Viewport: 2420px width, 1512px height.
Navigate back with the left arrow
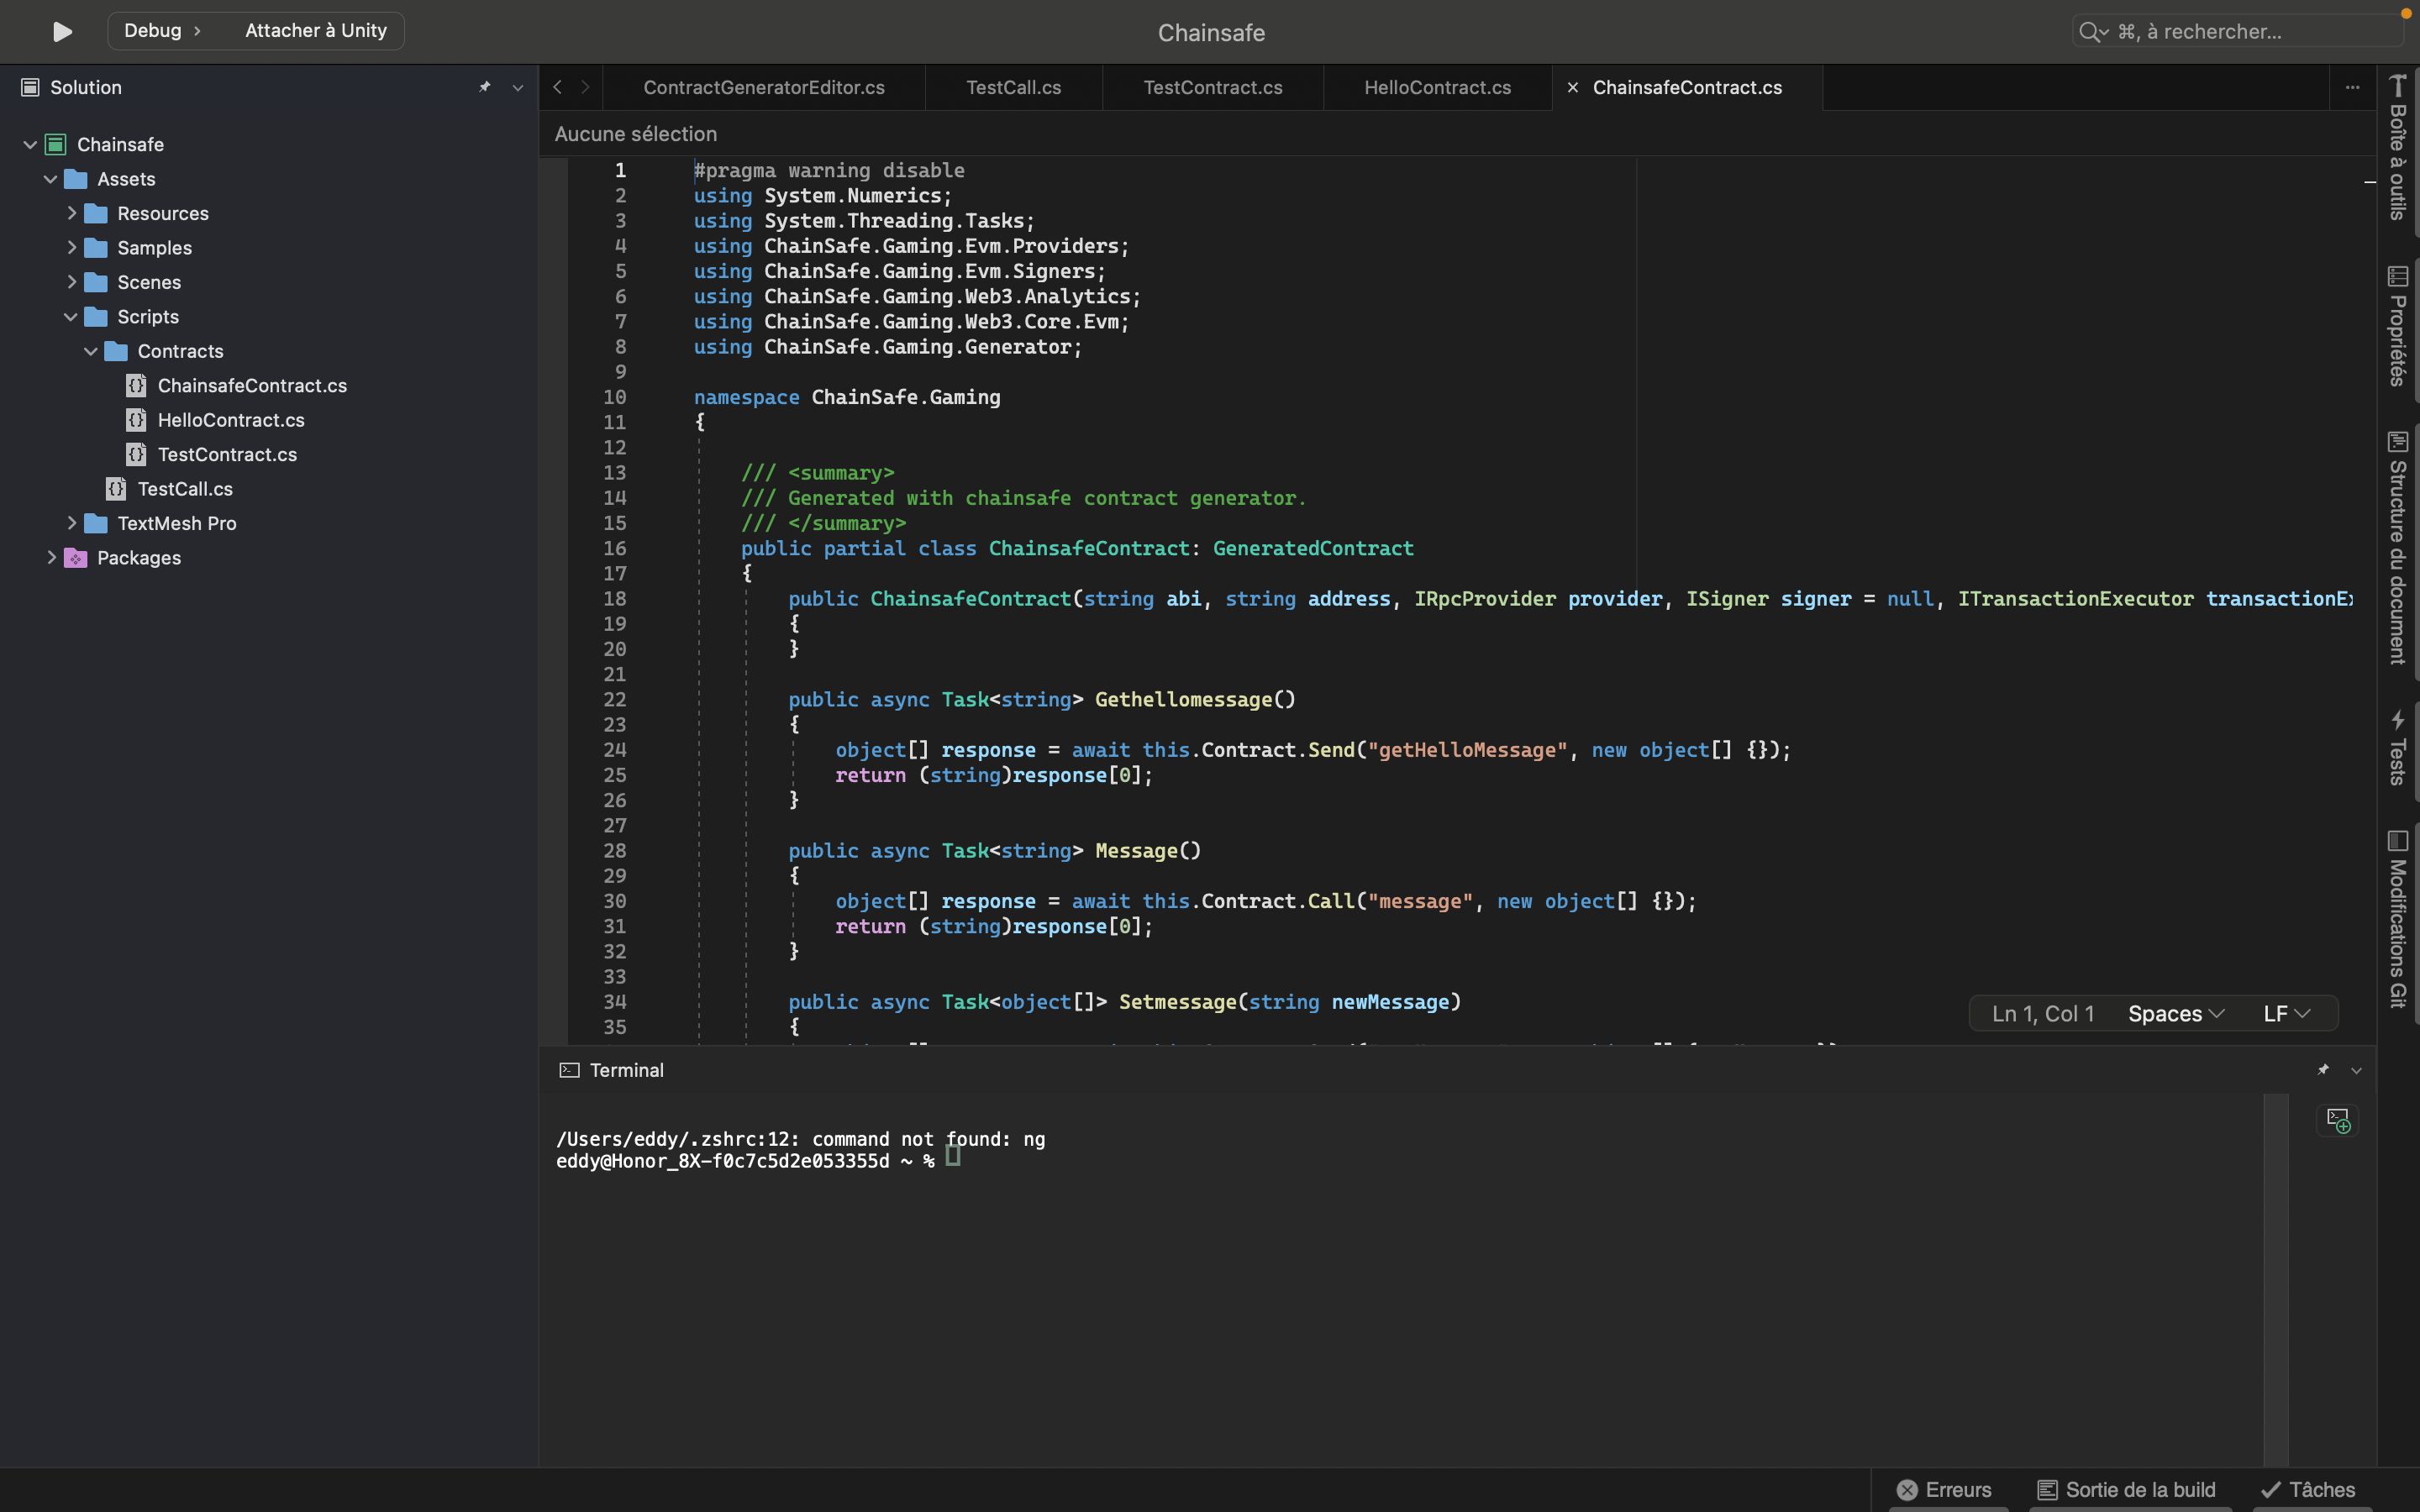(557, 87)
